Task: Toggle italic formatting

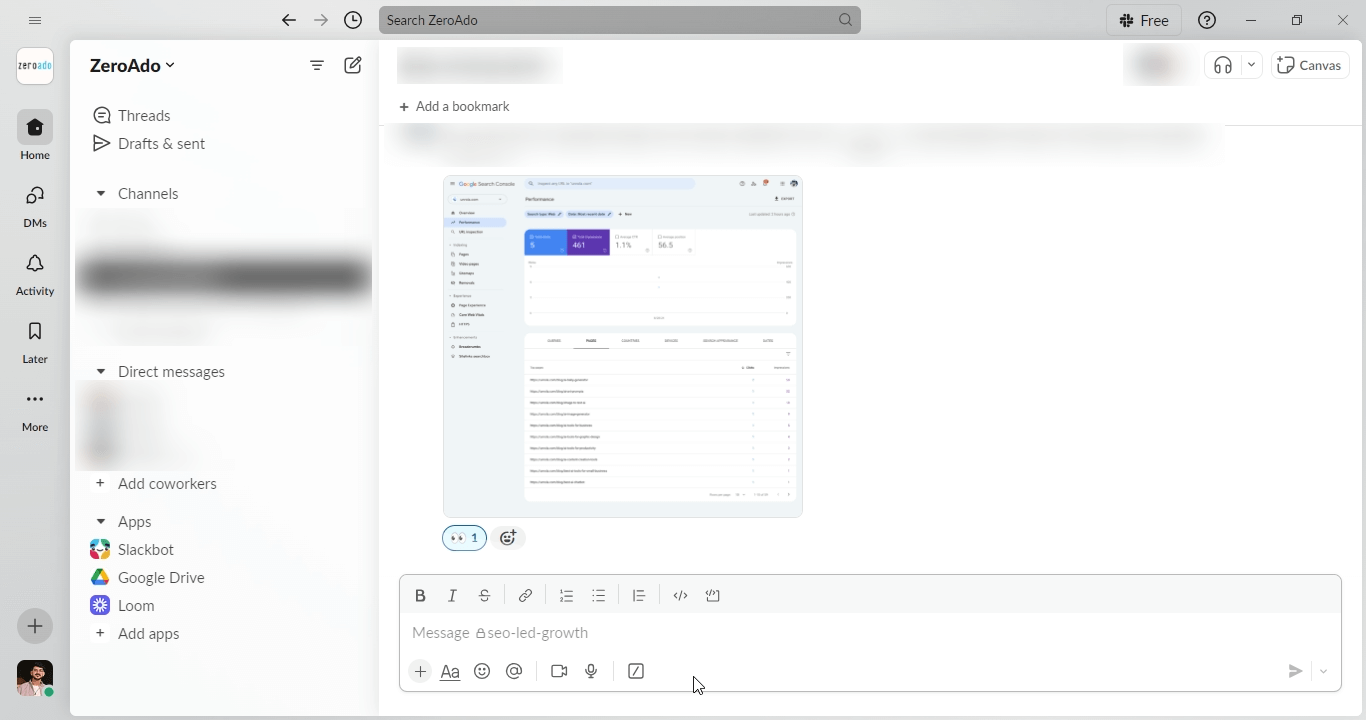Action: click(452, 595)
